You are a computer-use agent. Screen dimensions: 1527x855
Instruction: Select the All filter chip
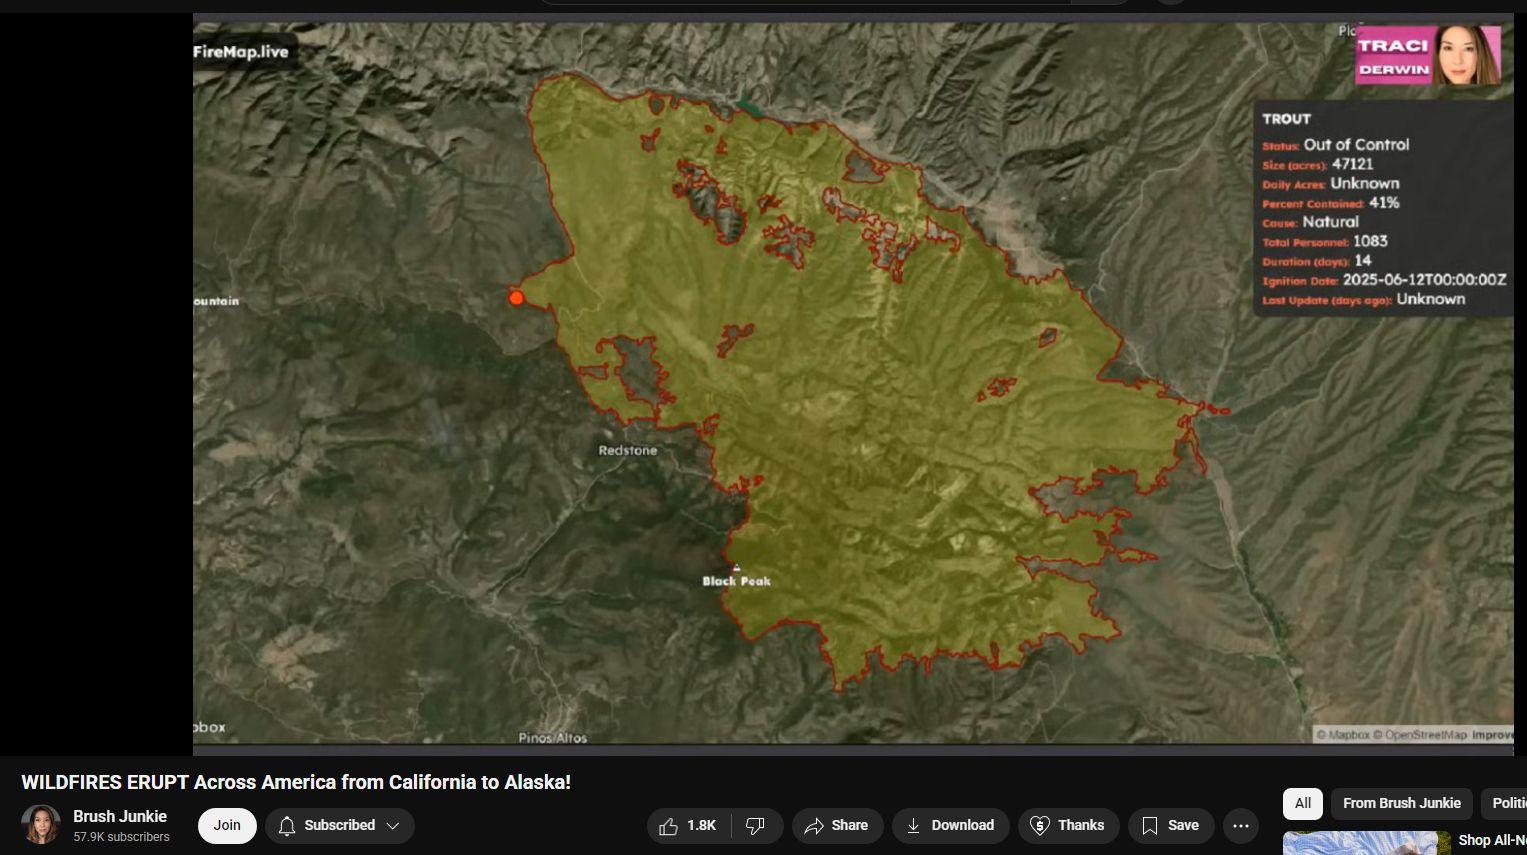(x=1303, y=803)
